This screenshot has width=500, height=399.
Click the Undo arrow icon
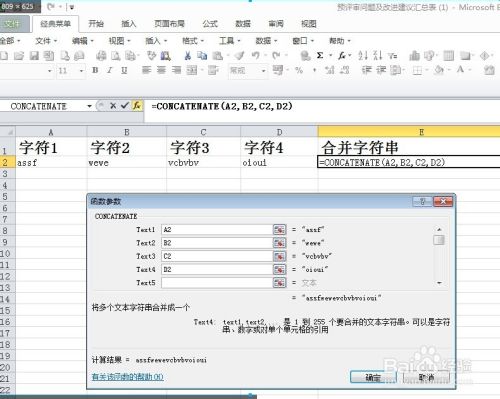pos(256,56)
